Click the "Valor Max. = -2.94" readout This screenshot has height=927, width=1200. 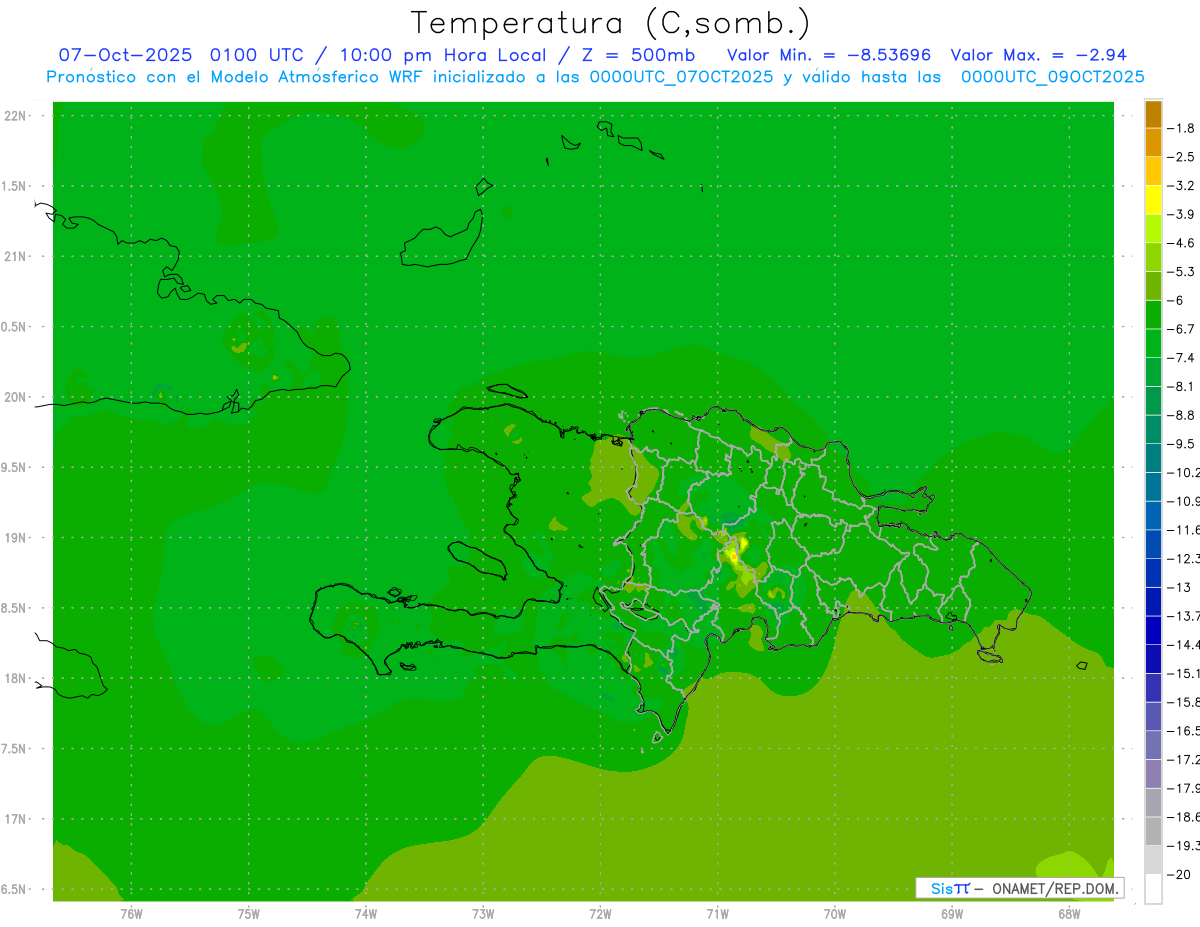tap(1038, 55)
